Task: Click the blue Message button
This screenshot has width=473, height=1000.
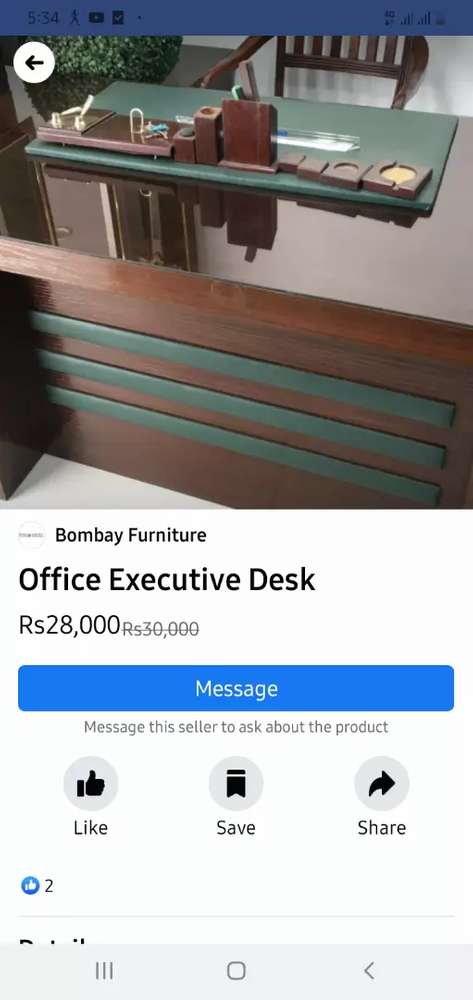Action: click(x=236, y=688)
